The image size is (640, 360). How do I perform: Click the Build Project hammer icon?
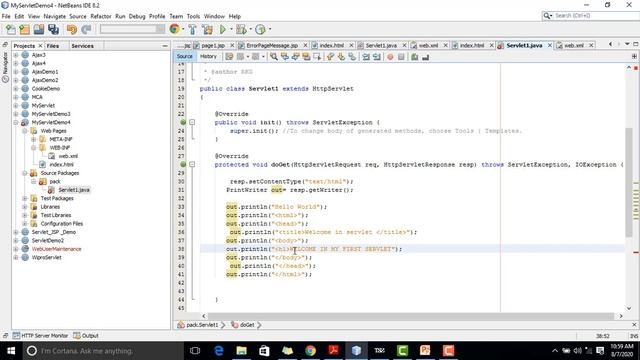pos(192,29)
